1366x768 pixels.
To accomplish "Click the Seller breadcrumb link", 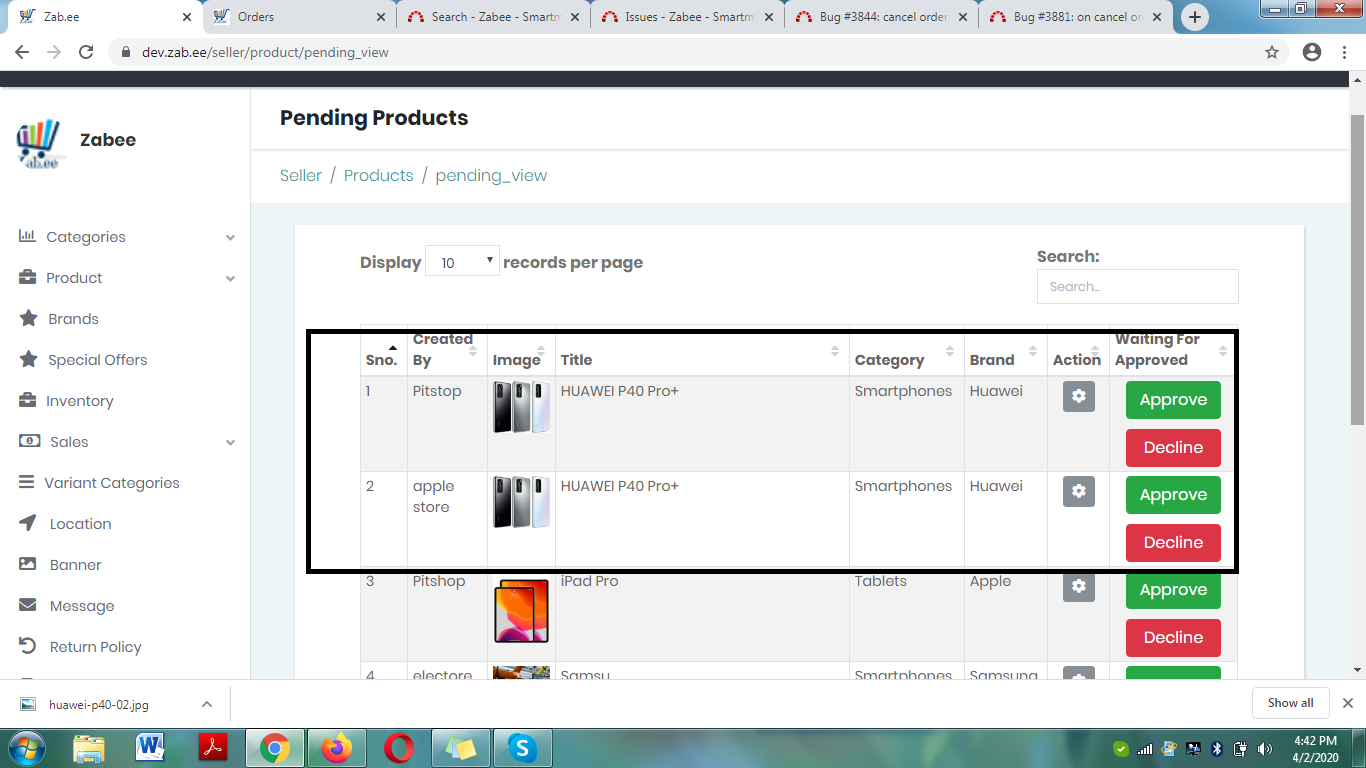I will tap(301, 175).
